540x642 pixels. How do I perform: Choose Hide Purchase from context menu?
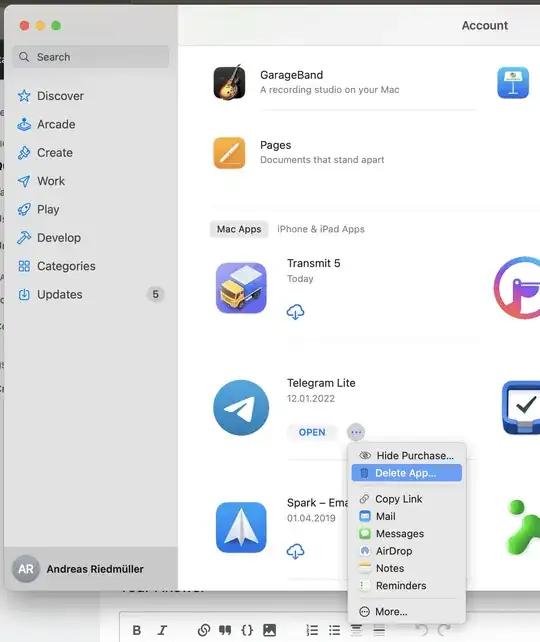click(407, 456)
